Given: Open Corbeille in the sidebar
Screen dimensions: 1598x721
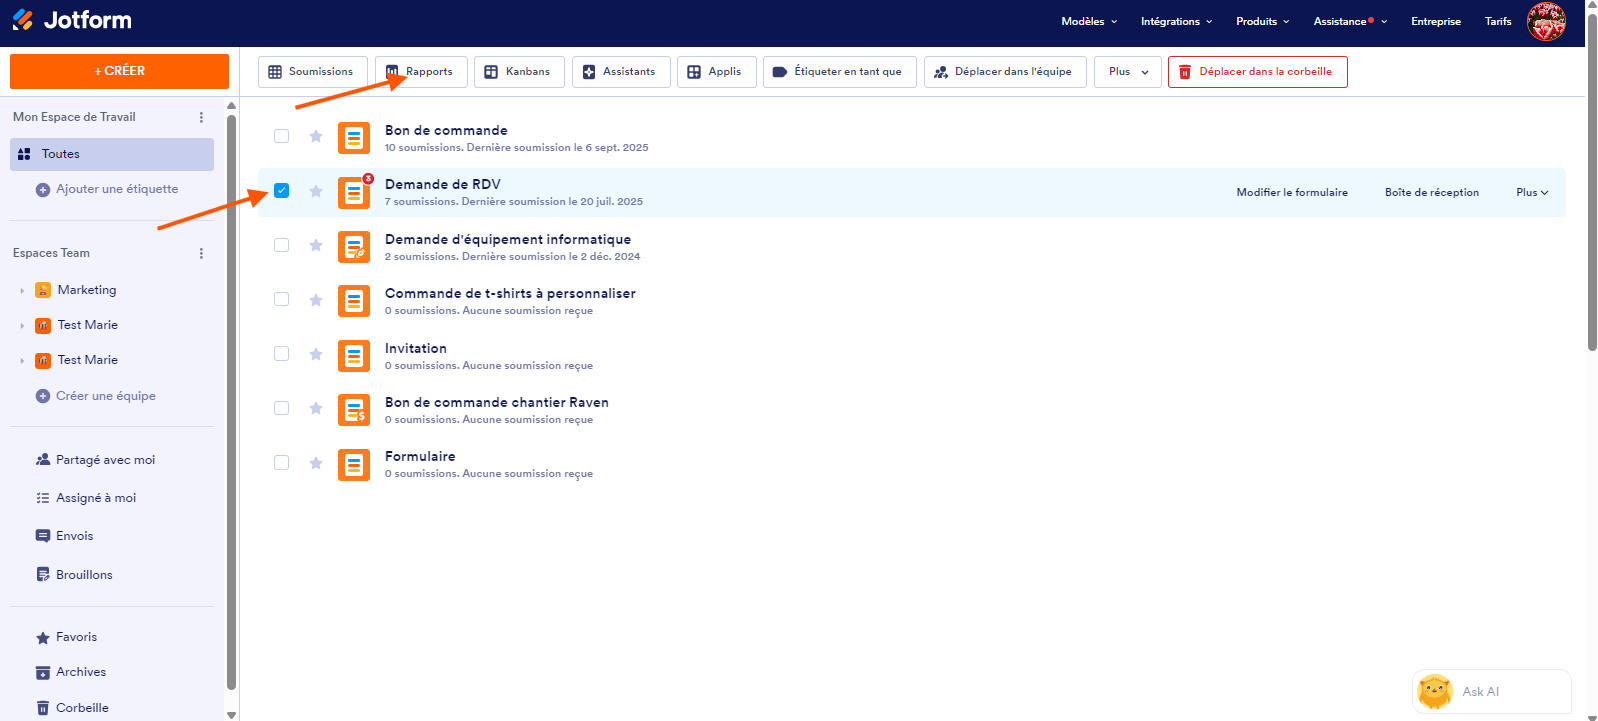Looking at the screenshot, I should click(x=72, y=708).
